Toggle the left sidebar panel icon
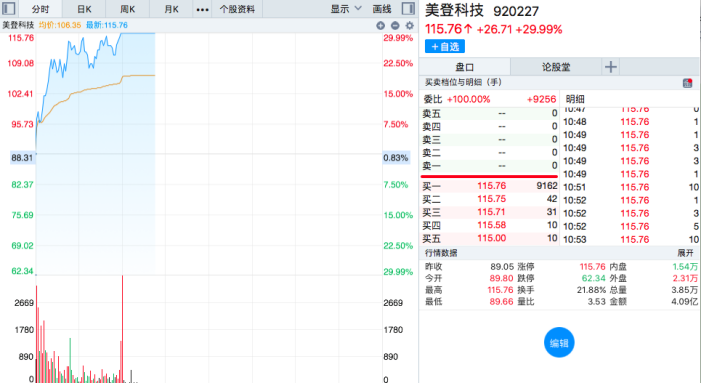Viewport: 701px width, 383px height. click(9, 8)
